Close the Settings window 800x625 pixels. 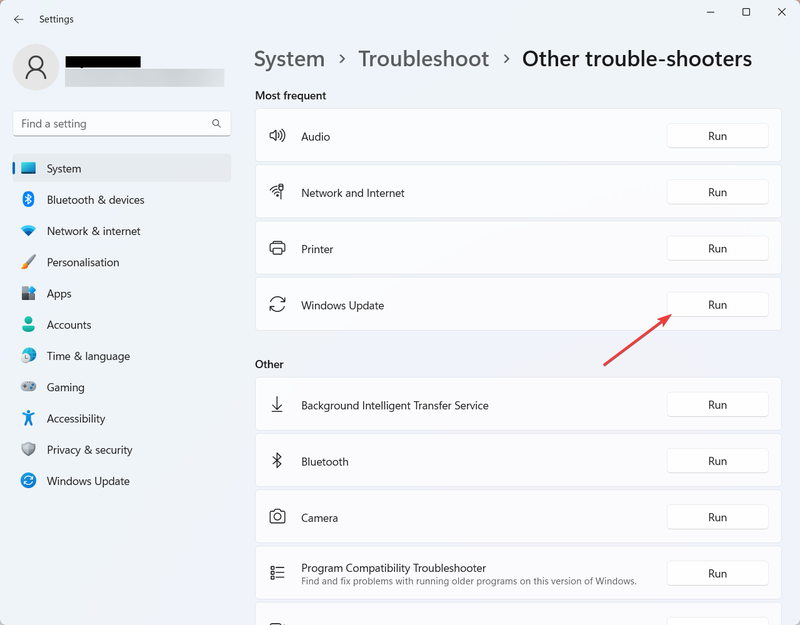click(x=782, y=12)
